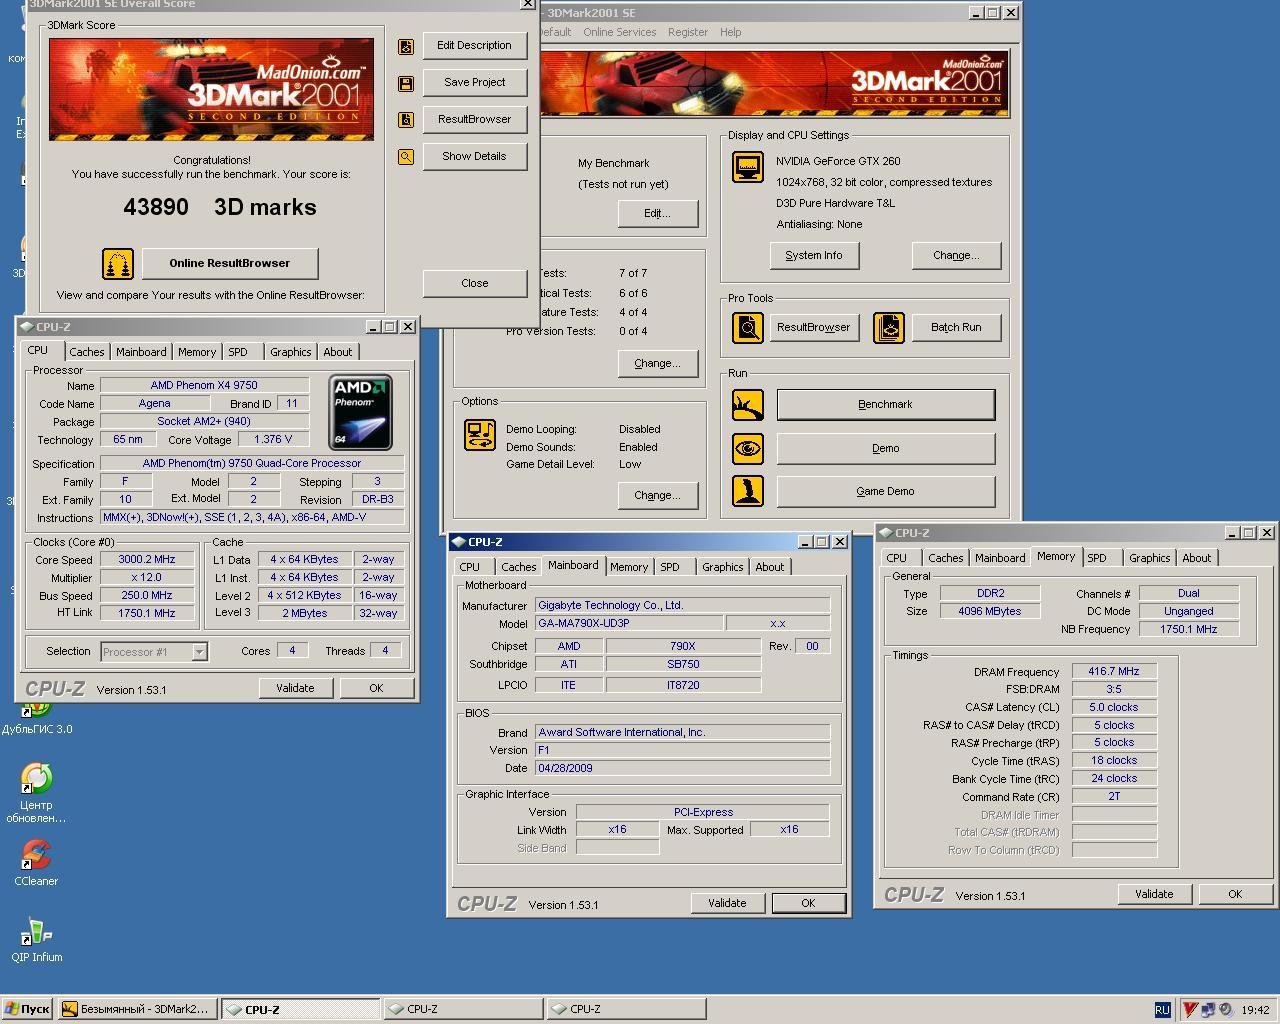Image resolution: width=1280 pixels, height=1024 pixels.
Task: Click OK in Memory CPU-Z window
Action: [1235, 894]
